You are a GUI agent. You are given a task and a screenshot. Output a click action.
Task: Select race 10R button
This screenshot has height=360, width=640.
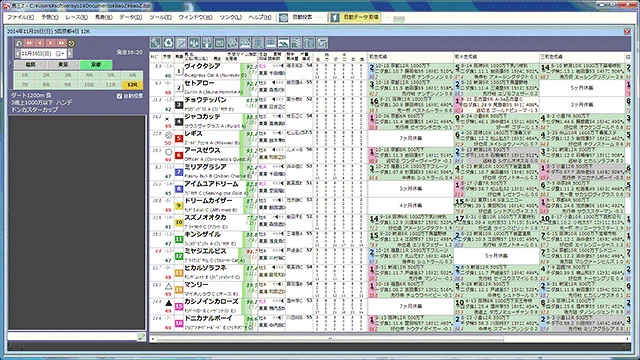point(89,84)
